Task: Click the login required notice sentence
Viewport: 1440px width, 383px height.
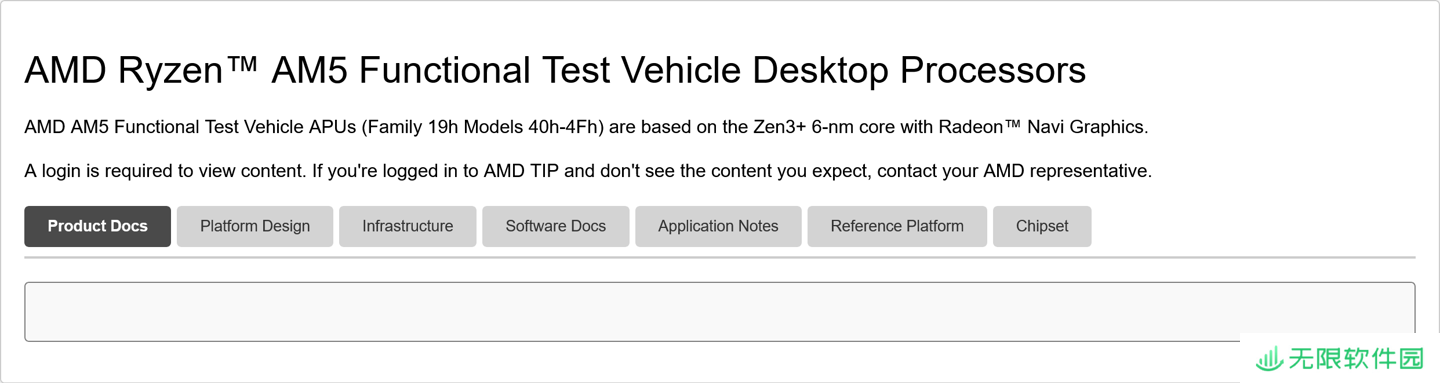Action: click(588, 171)
